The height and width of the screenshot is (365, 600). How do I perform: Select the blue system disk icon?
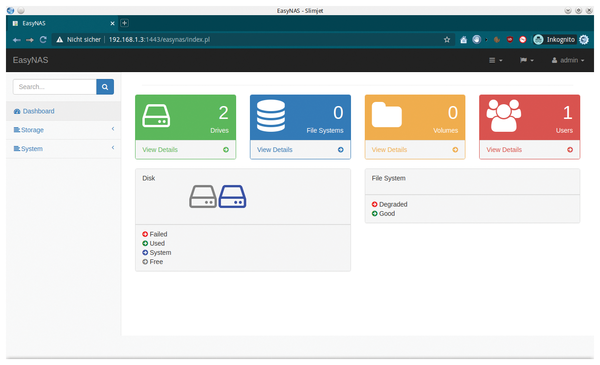click(x=232, y=197)
